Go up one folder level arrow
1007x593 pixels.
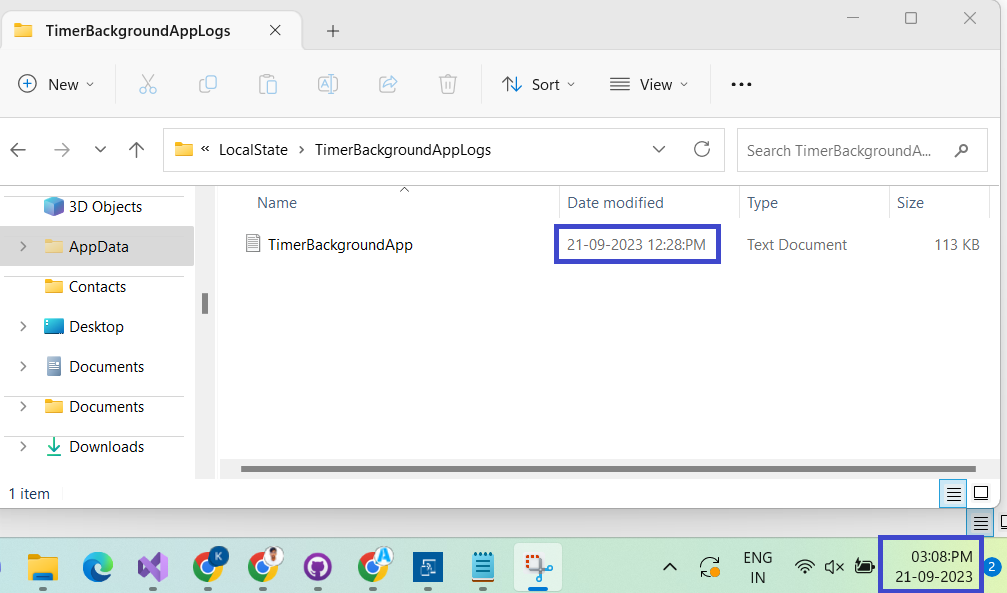coord(136,150)
